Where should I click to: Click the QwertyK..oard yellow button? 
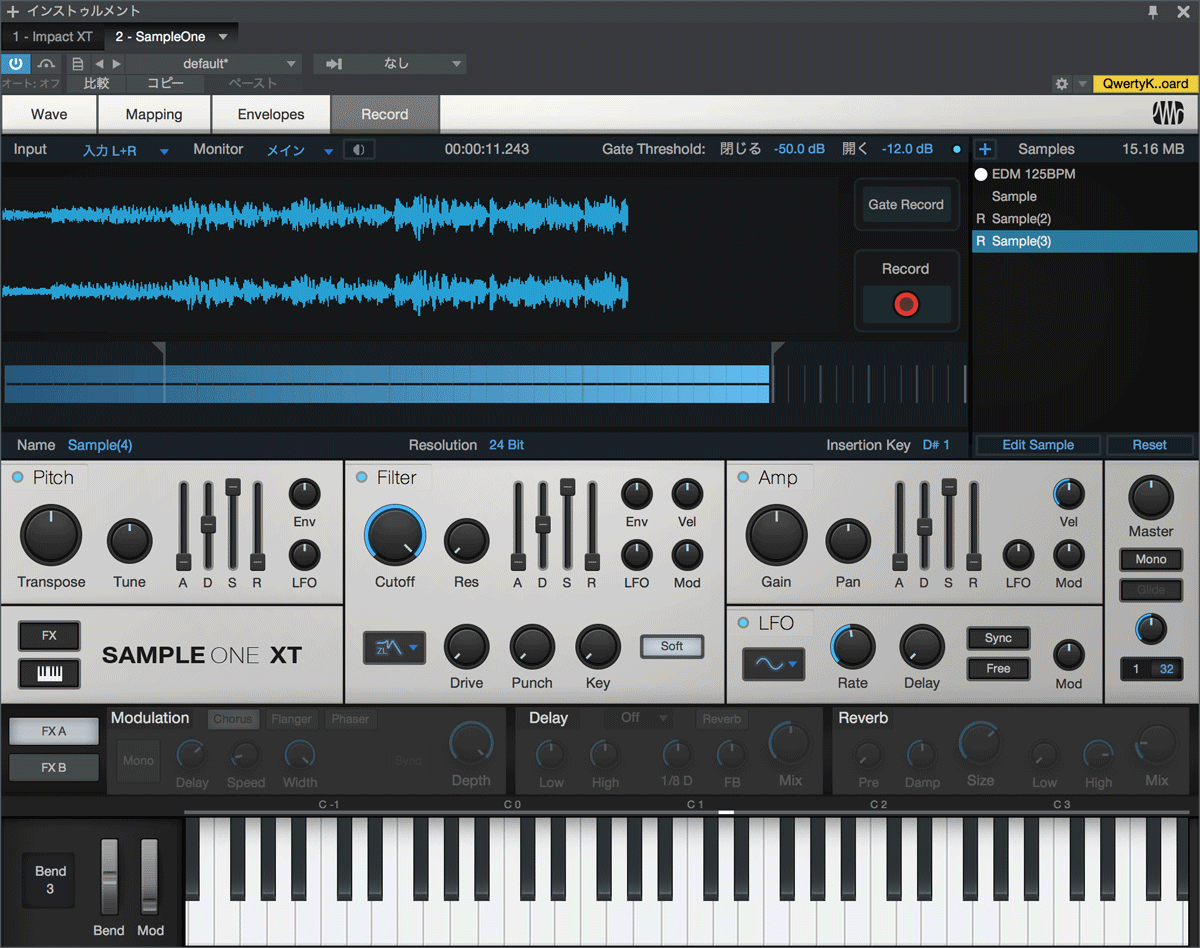1145,84
